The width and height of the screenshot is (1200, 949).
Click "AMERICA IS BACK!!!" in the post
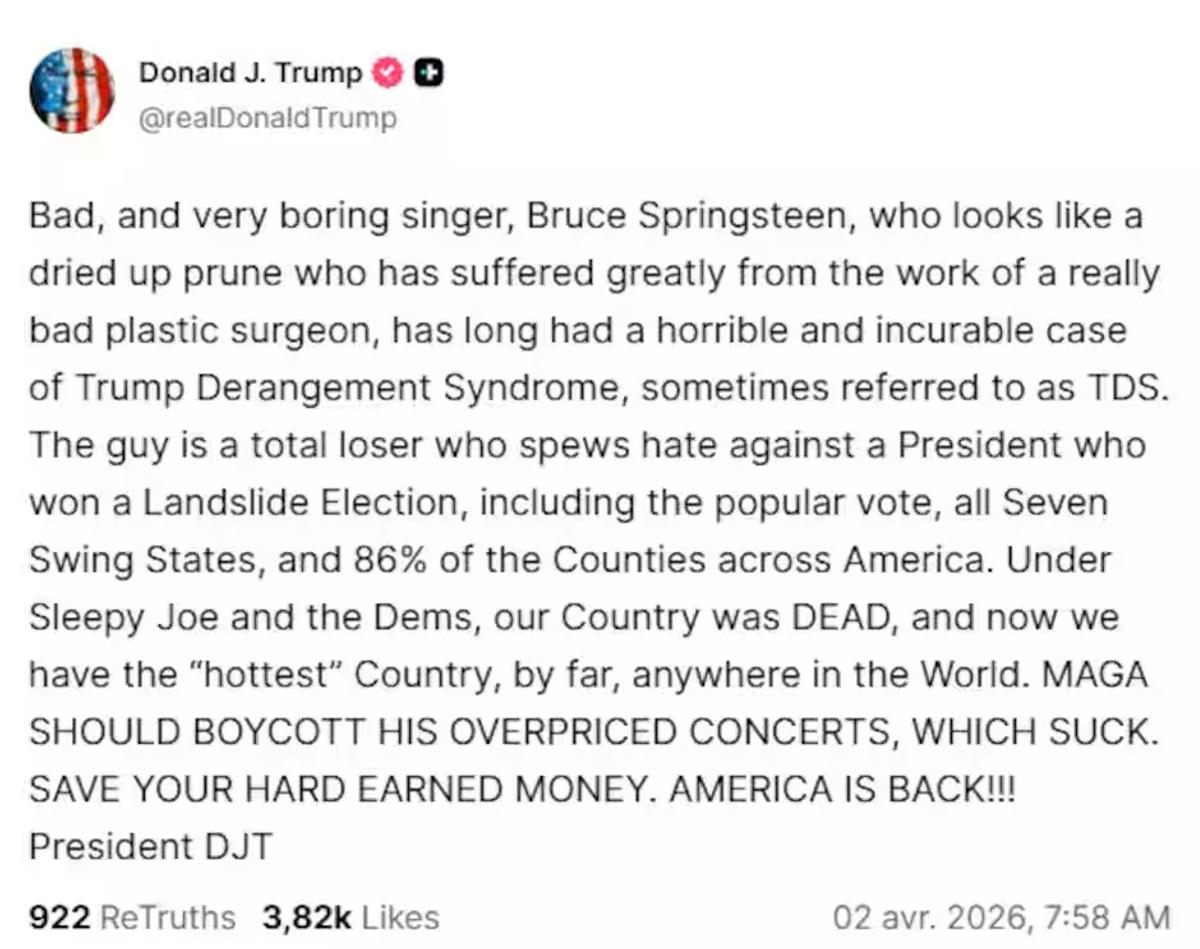pyautogui.click(x=842, y=789)
